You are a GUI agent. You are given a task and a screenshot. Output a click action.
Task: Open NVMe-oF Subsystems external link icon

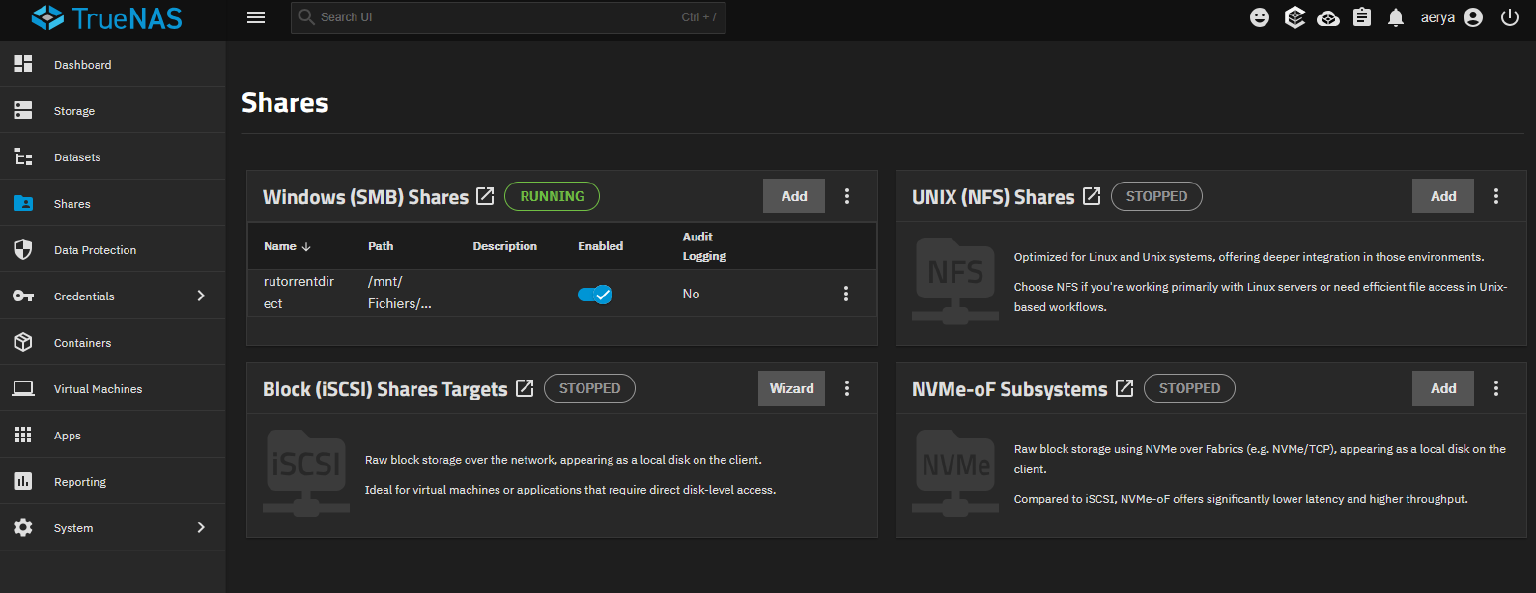[1124, 388]
